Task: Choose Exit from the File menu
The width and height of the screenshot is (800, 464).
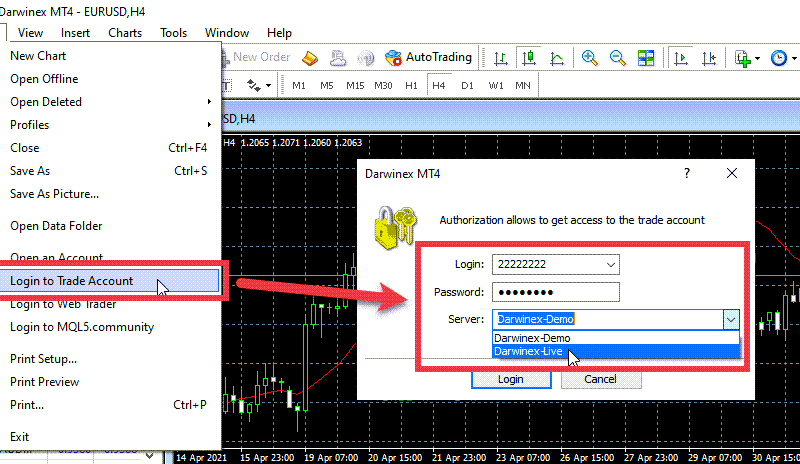Action: pyautogui.click(x=110, y=437)
